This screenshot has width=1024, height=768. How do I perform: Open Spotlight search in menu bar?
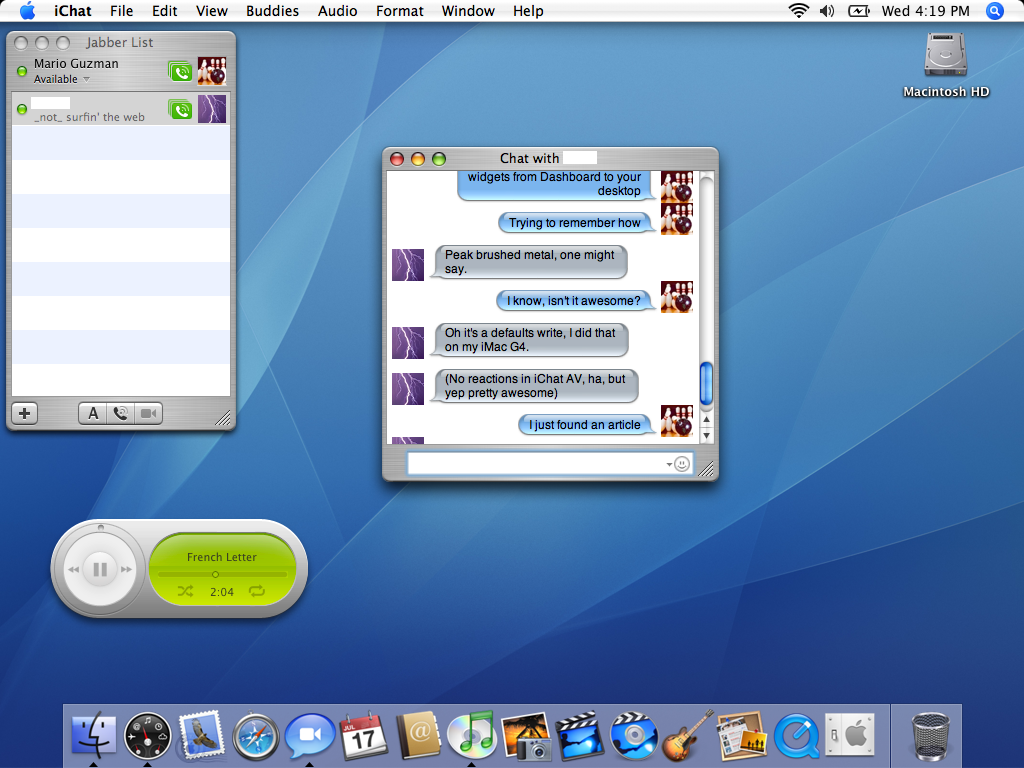pyautogui.click(x=995, y=11)
